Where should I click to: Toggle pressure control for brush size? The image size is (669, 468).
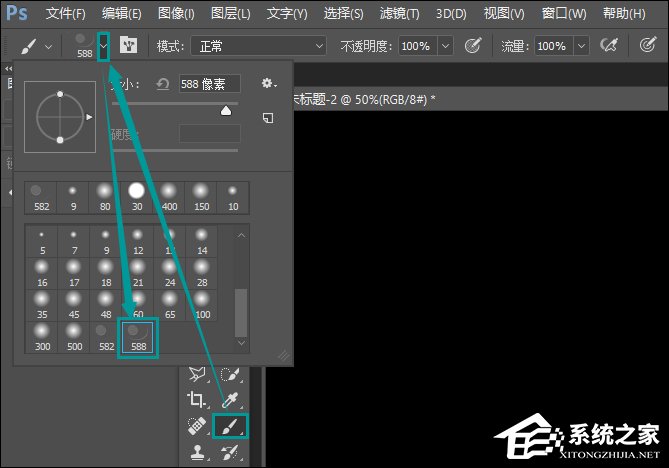coord(648,45)
